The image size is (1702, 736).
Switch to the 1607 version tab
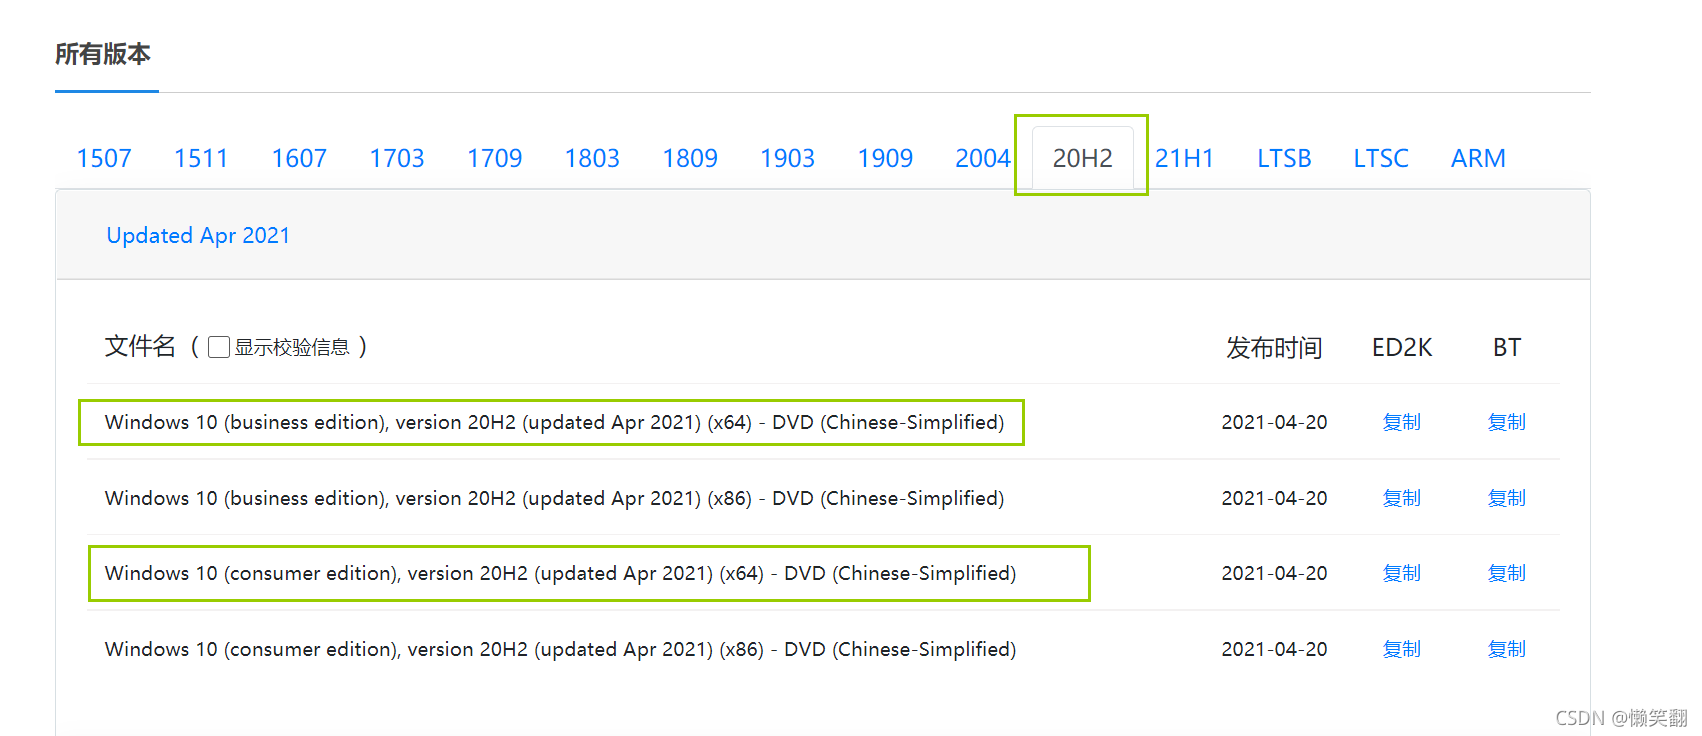point(299,158)
